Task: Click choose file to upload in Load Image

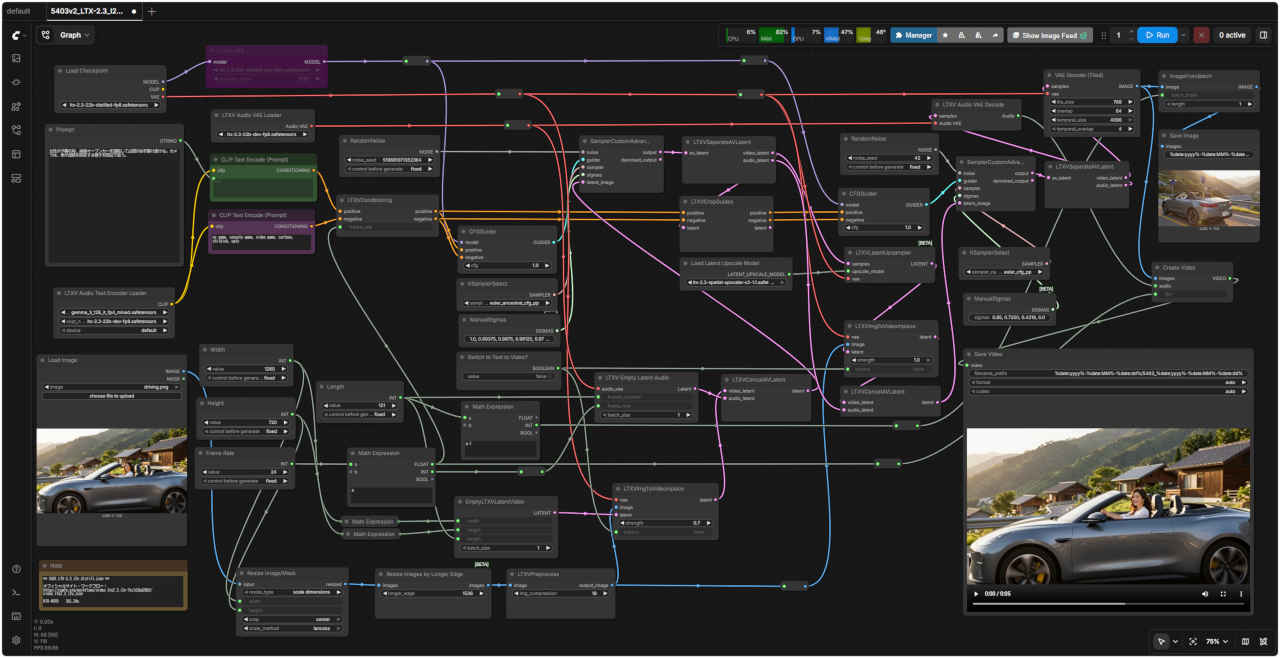Action: click(112, 396)
